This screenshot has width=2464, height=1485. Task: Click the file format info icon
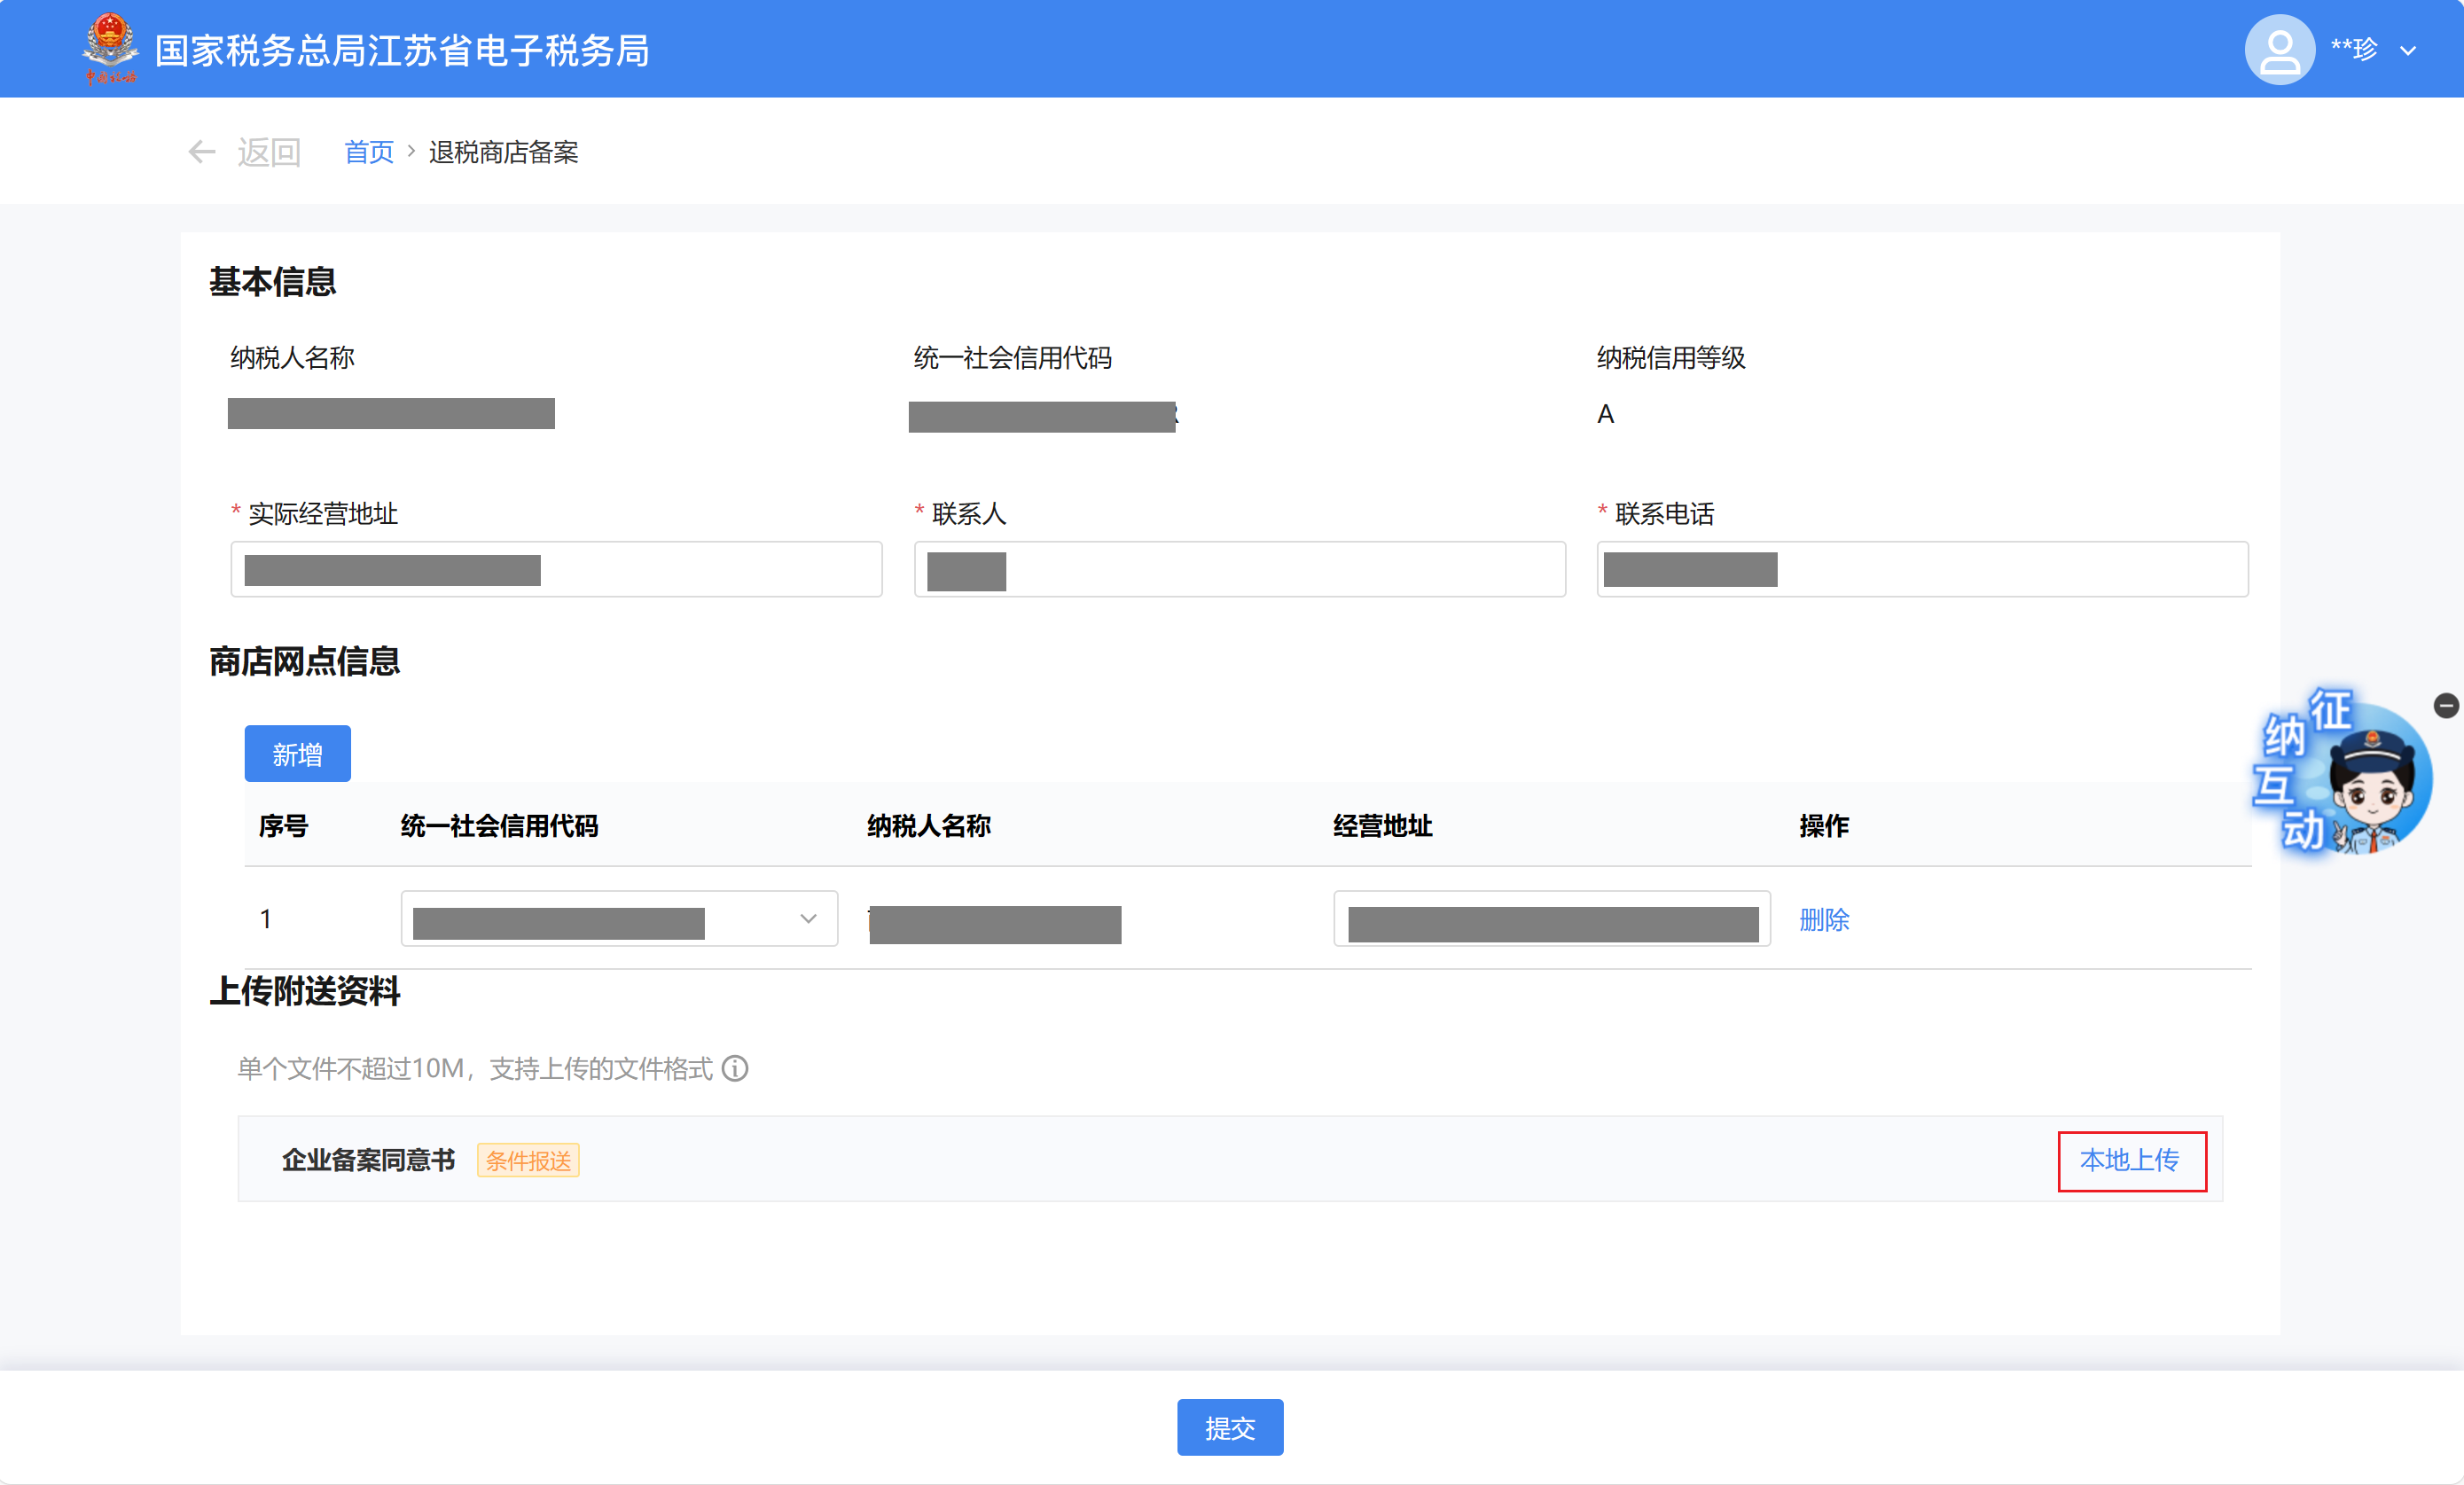pos(735,1069)
